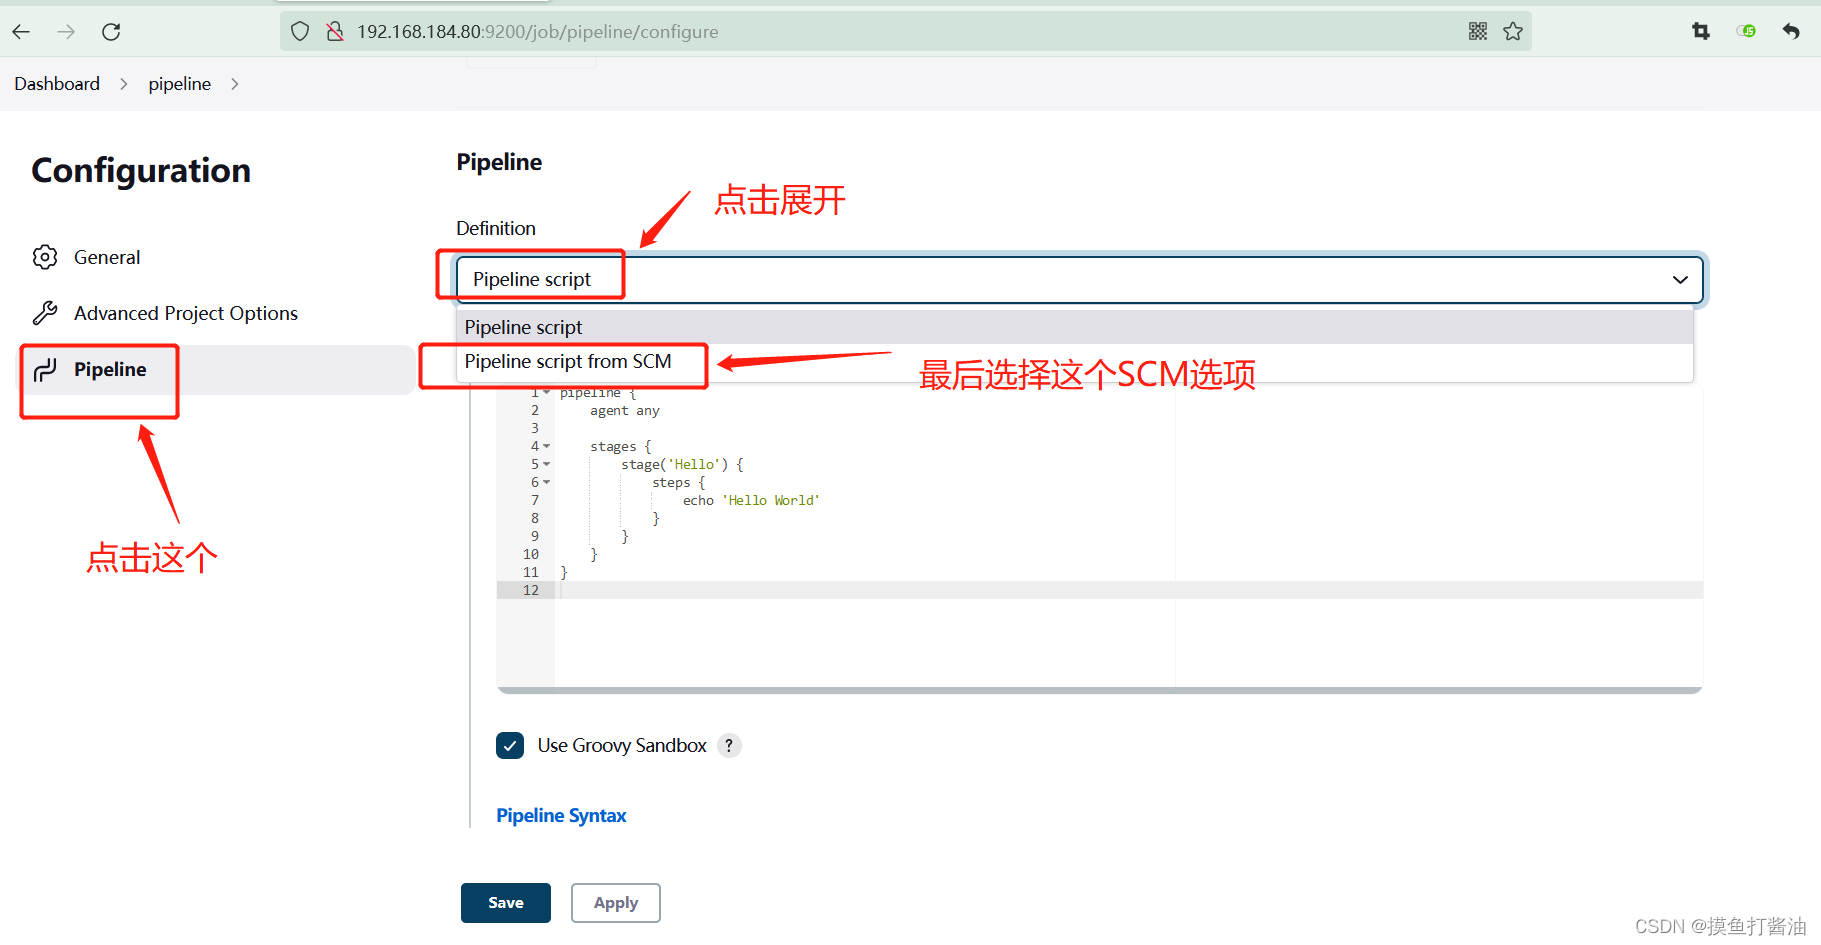This screenshot has height=945, width=1821.
Task: Collapse code fold at line 5
Action: pyautogui.click(x=546, y=464)
